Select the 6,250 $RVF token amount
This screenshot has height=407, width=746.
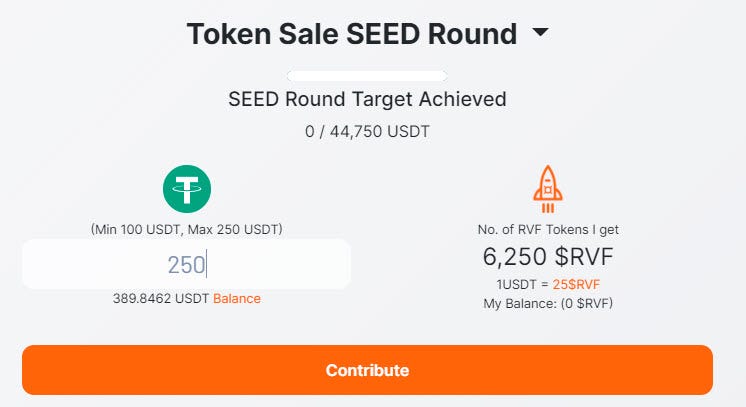point(548,257)
